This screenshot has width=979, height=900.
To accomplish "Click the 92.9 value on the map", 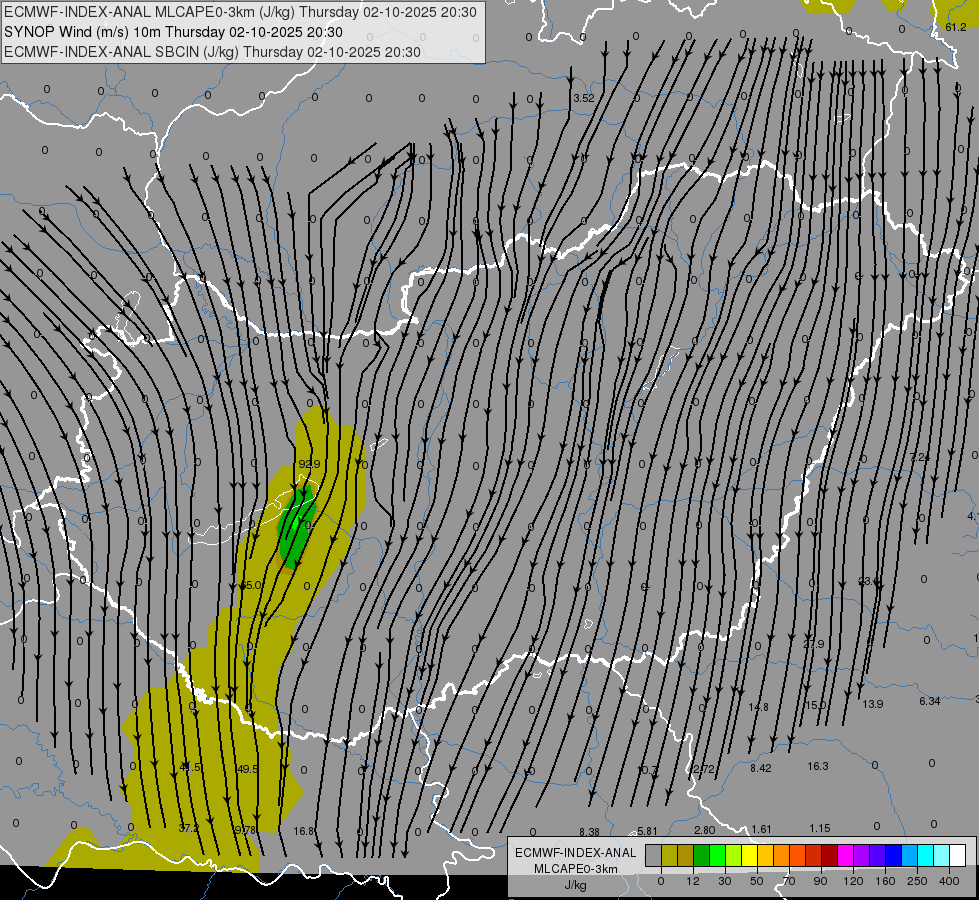I will [x=309, y=464].
